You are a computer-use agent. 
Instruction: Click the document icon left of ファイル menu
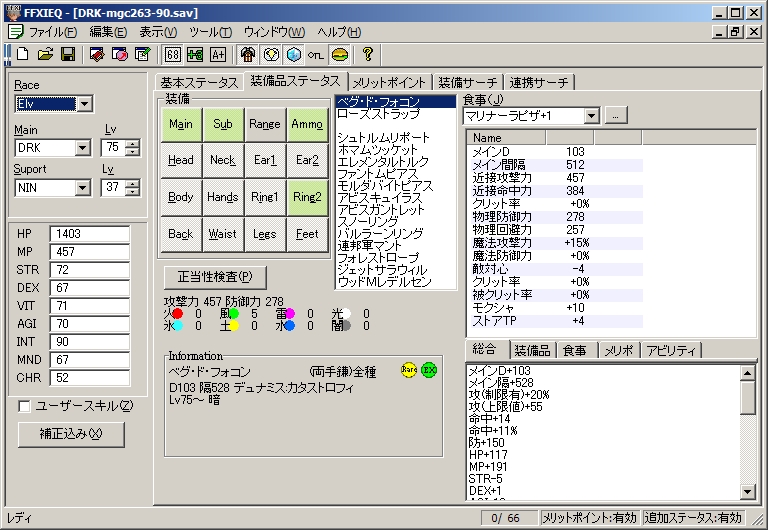coord(16,32)
